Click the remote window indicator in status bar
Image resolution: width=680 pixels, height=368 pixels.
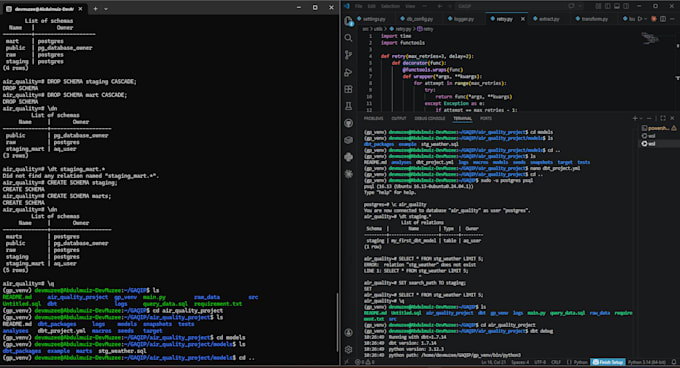(346, 362)
